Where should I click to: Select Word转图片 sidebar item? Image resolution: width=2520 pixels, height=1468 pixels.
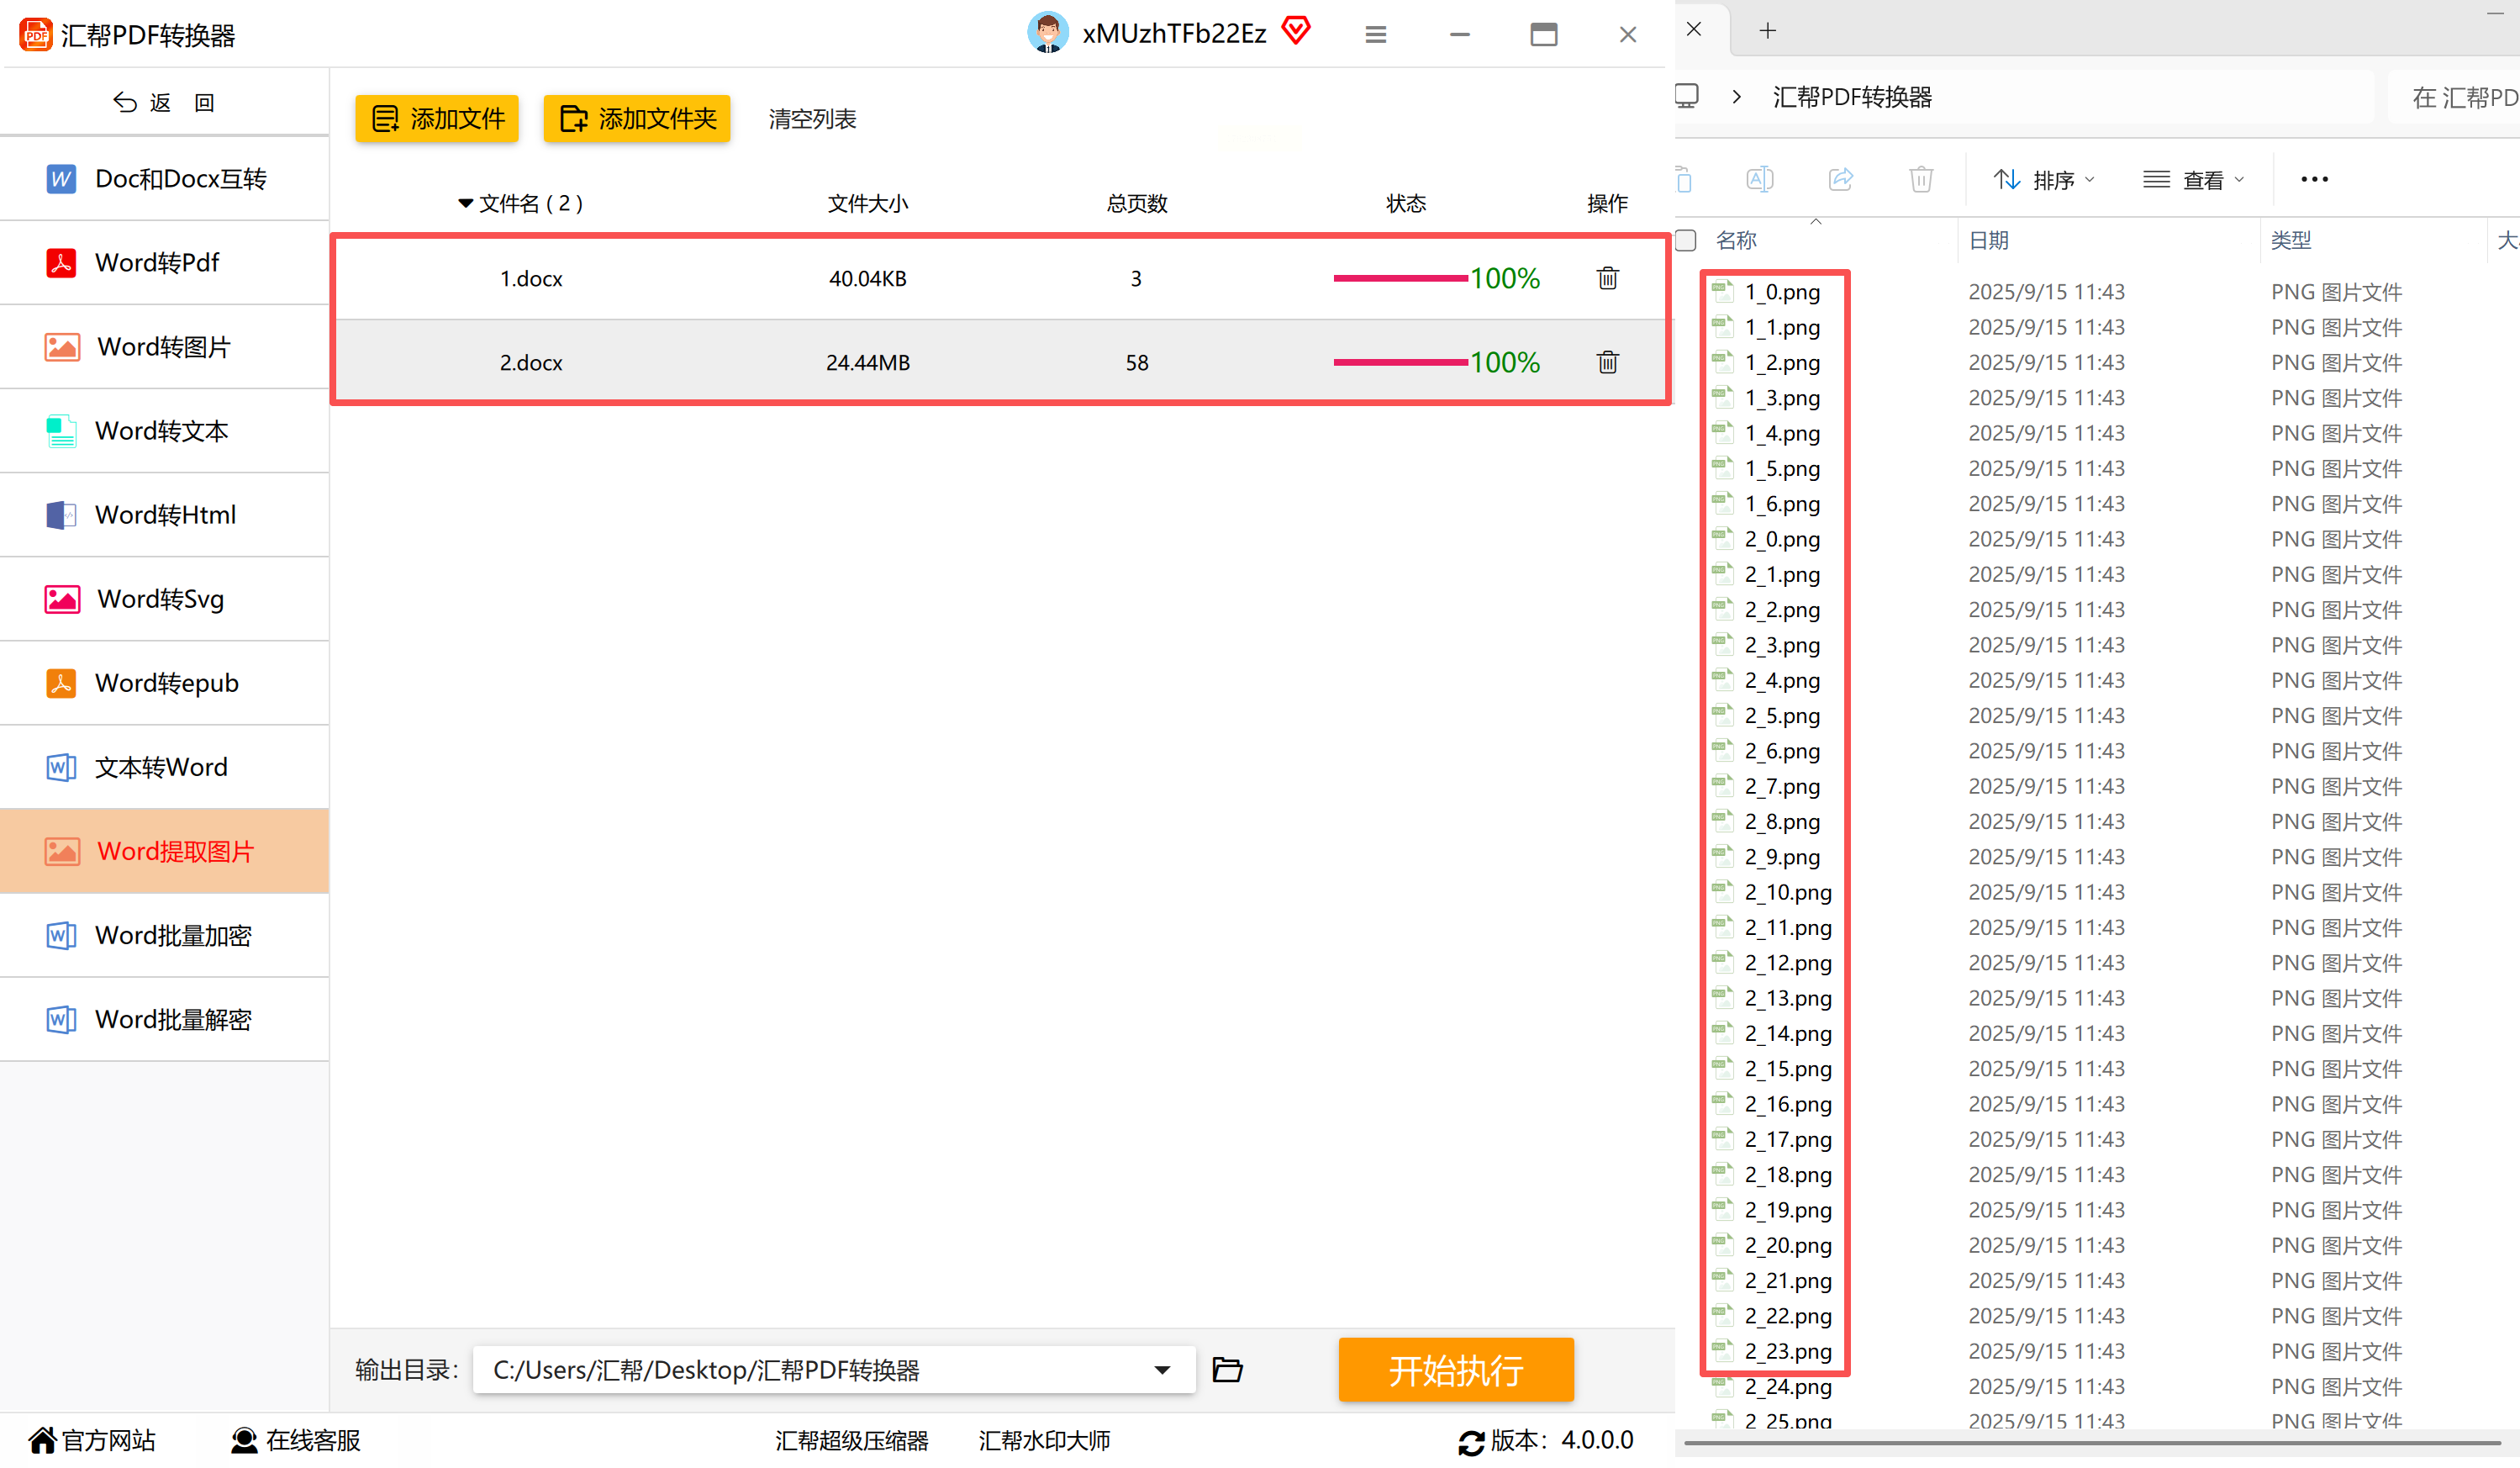point(165,347)
